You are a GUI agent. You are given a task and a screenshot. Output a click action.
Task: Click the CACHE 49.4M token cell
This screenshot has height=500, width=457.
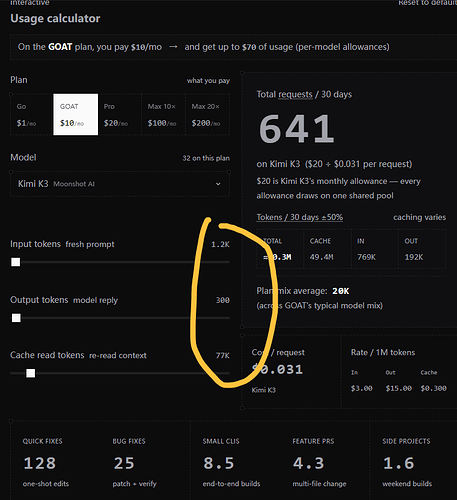point(327,249)
